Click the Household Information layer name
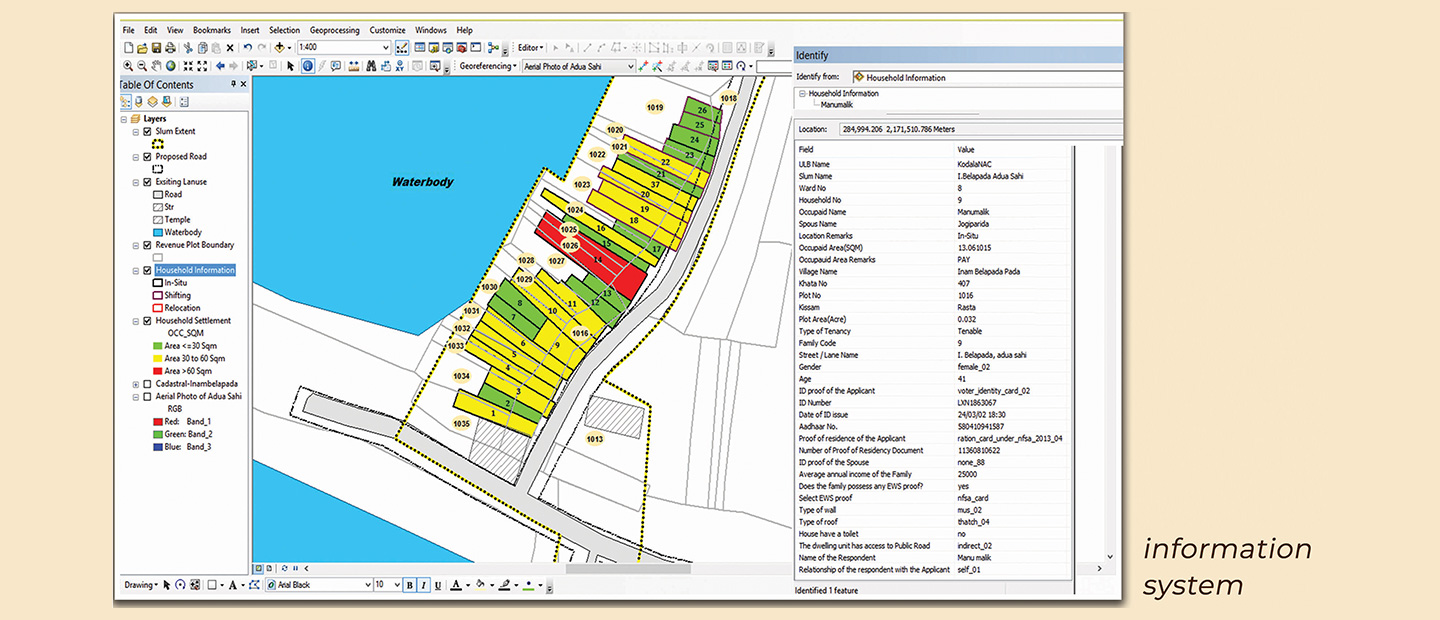Viewport: 1440px width, 620px height. [195, 270]
